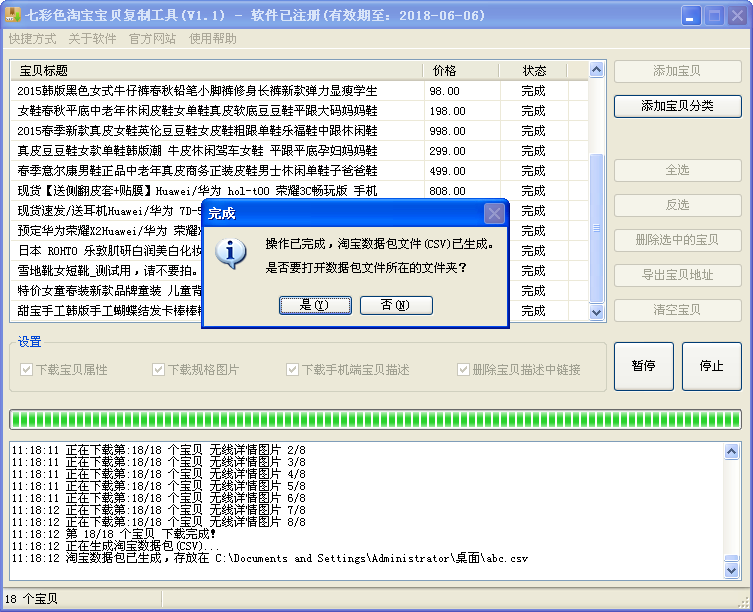Select the row 2015春季新款真皮女鞋英伦豆豆鞋
The width and height of the screenshot is (753, 612).
click(300, 131)
